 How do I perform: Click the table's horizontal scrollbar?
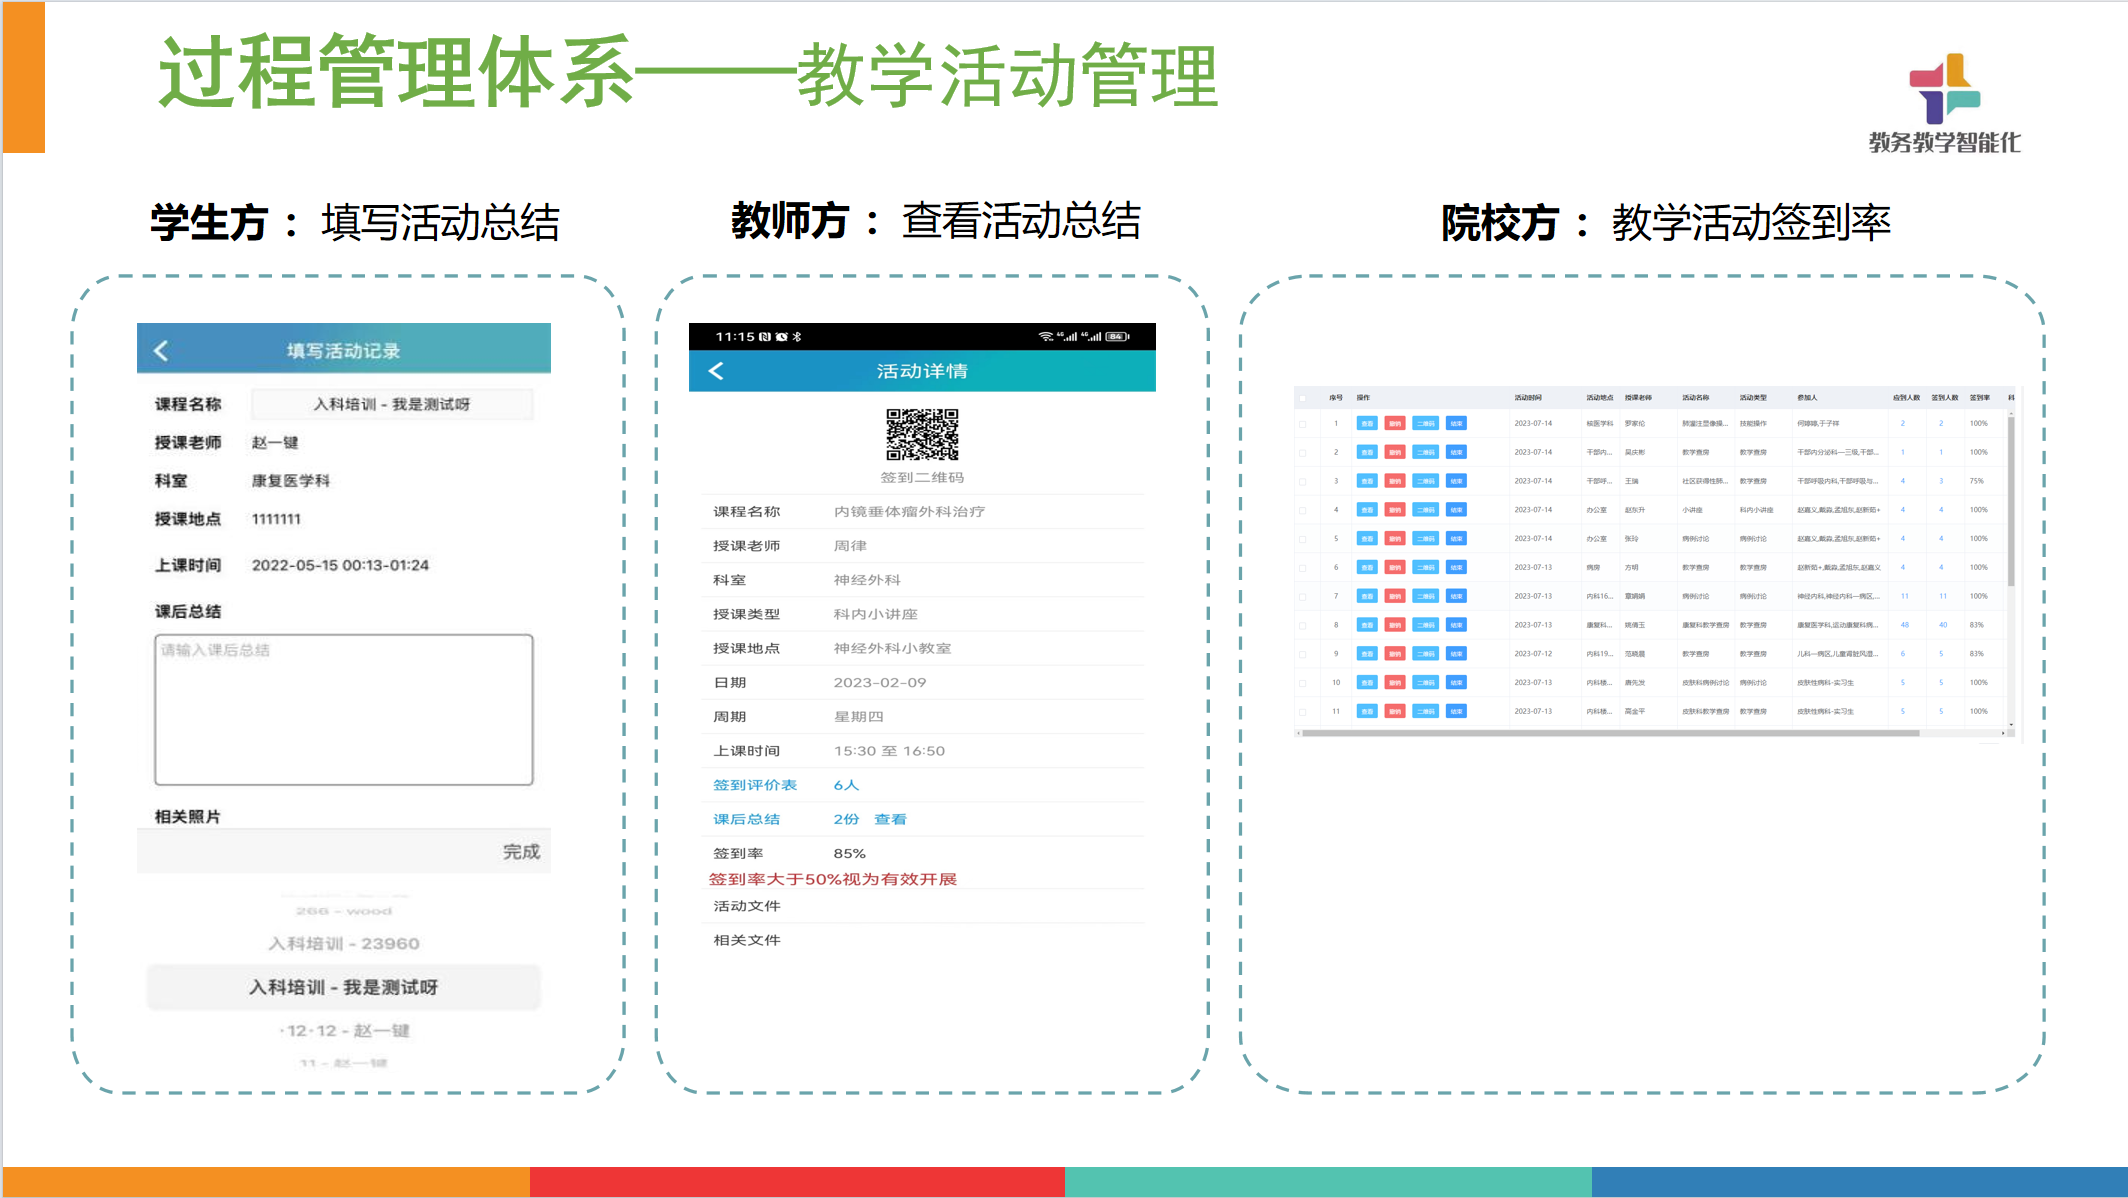[x=1610, y=733]
